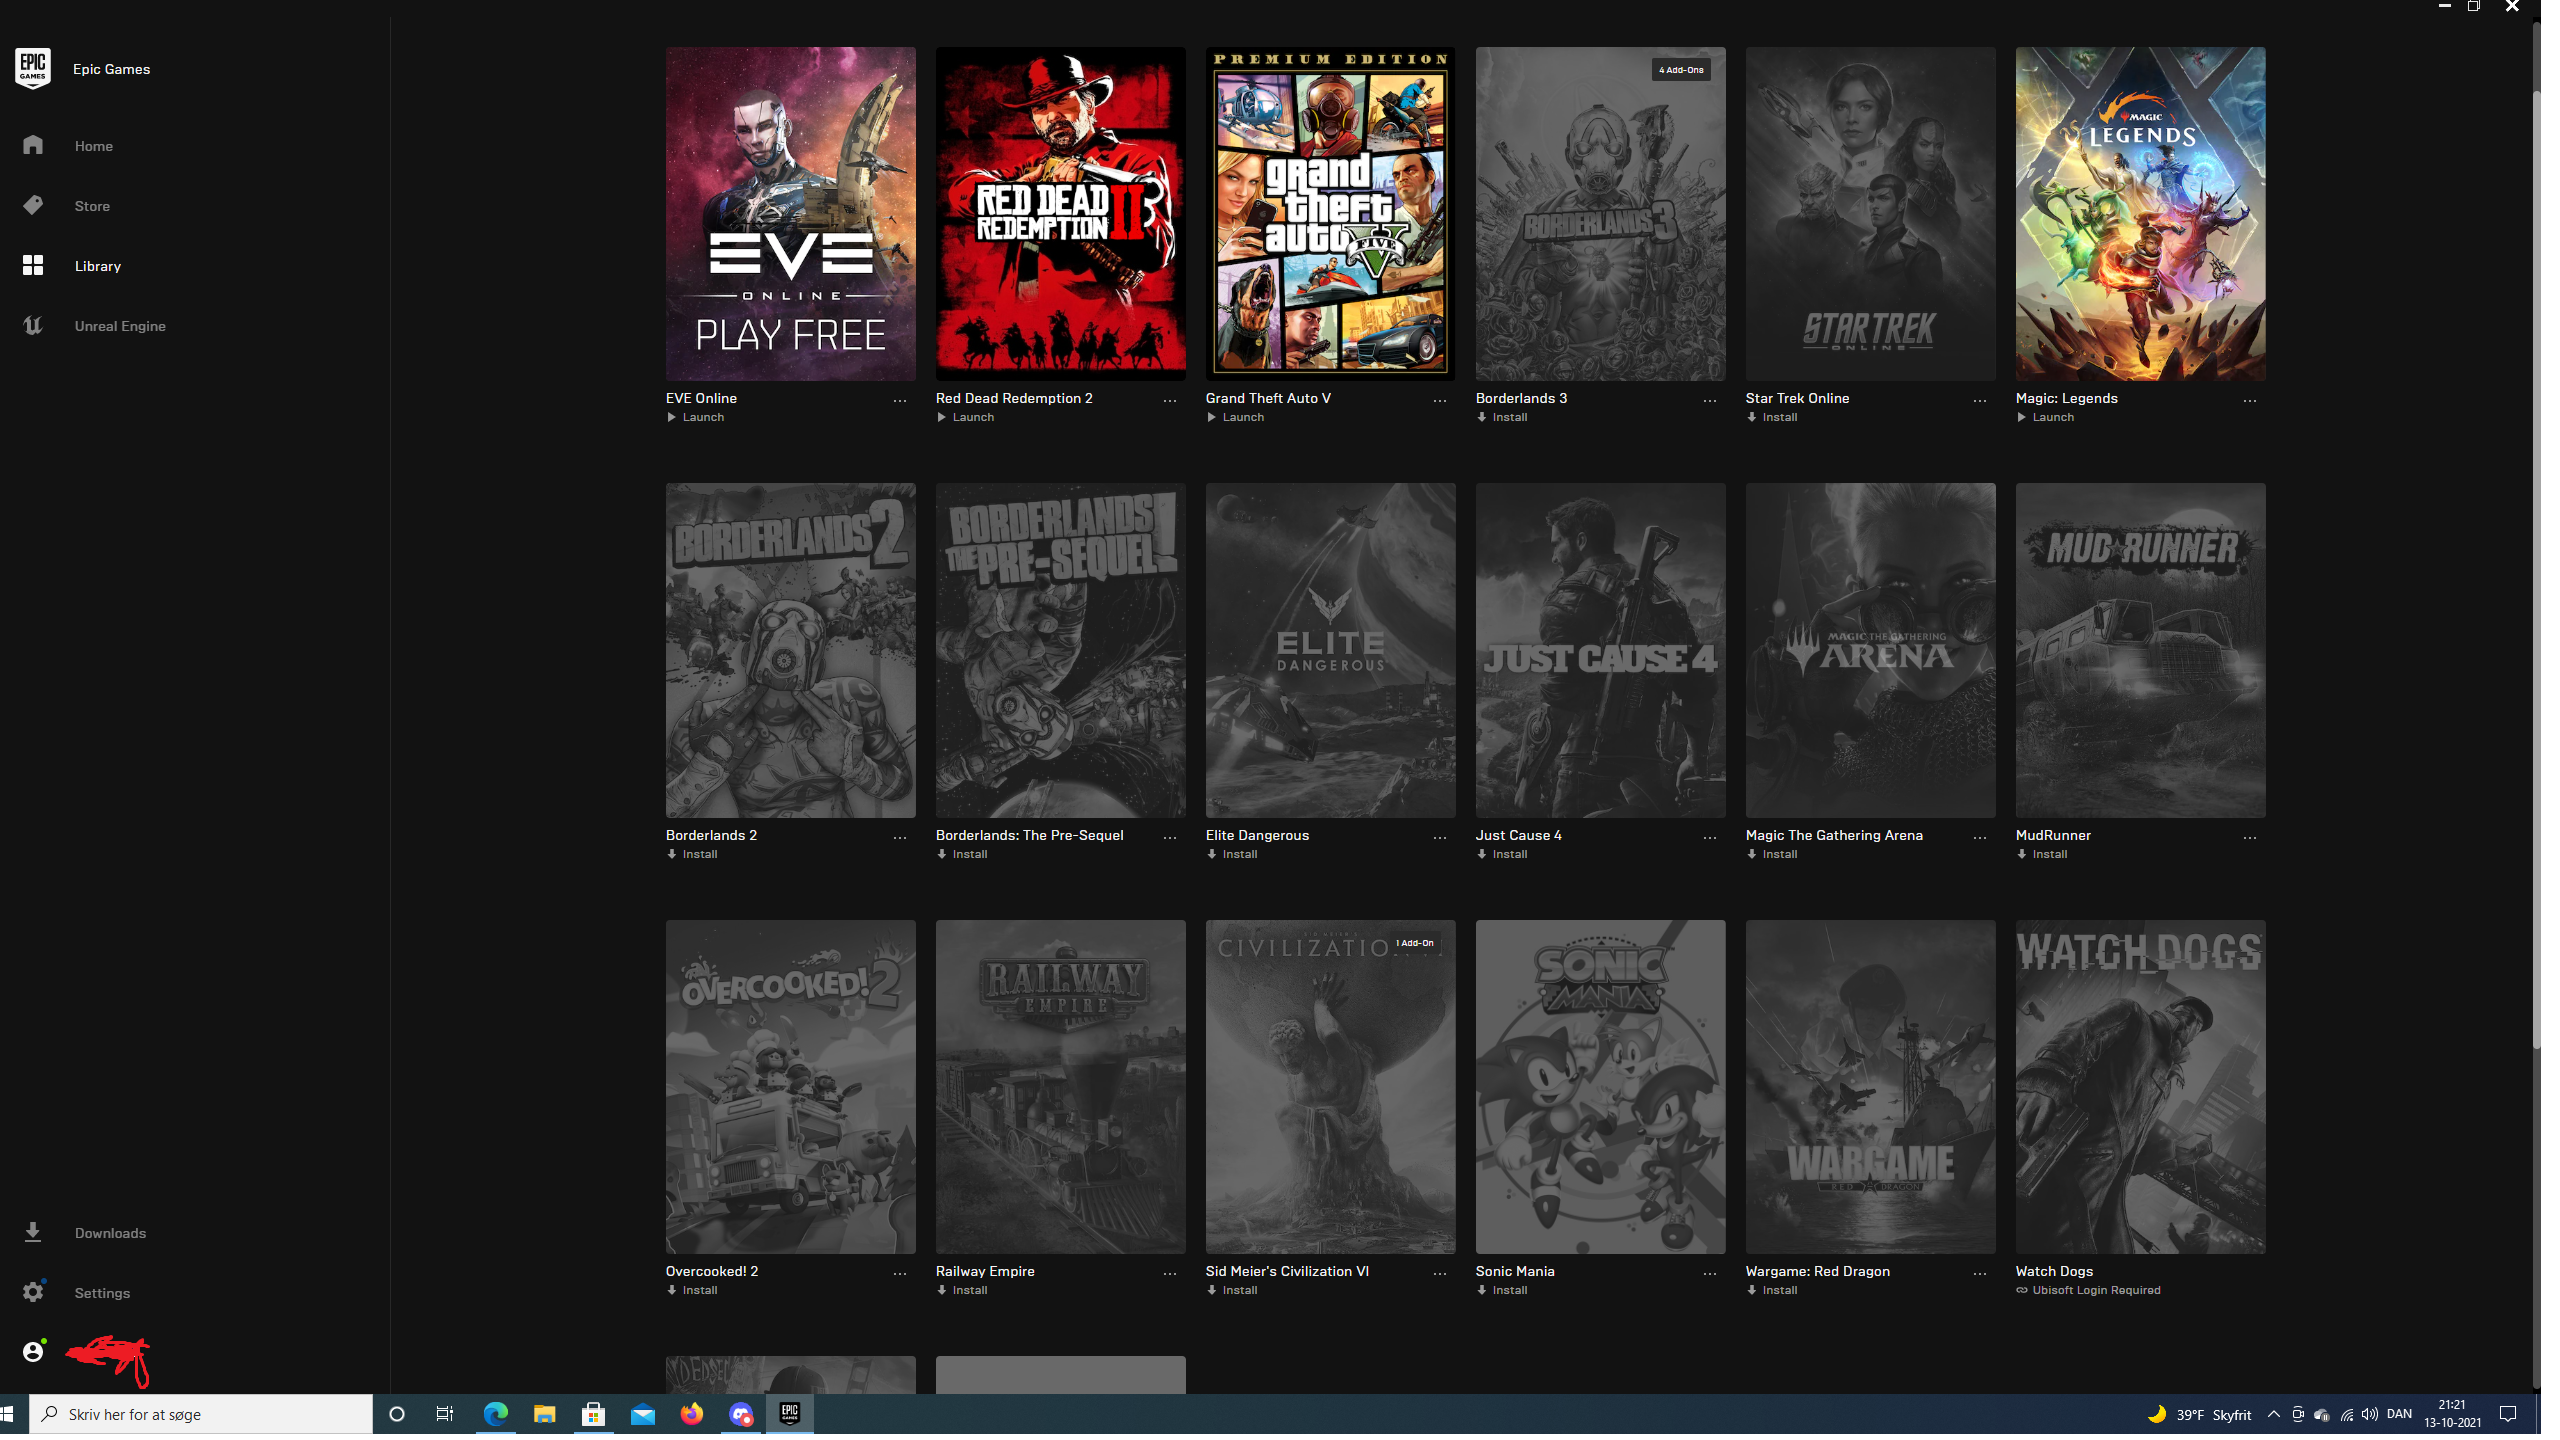Install MudRunner
The height and width of the screenshot is (1440, 2560).
coord(2043,854)
